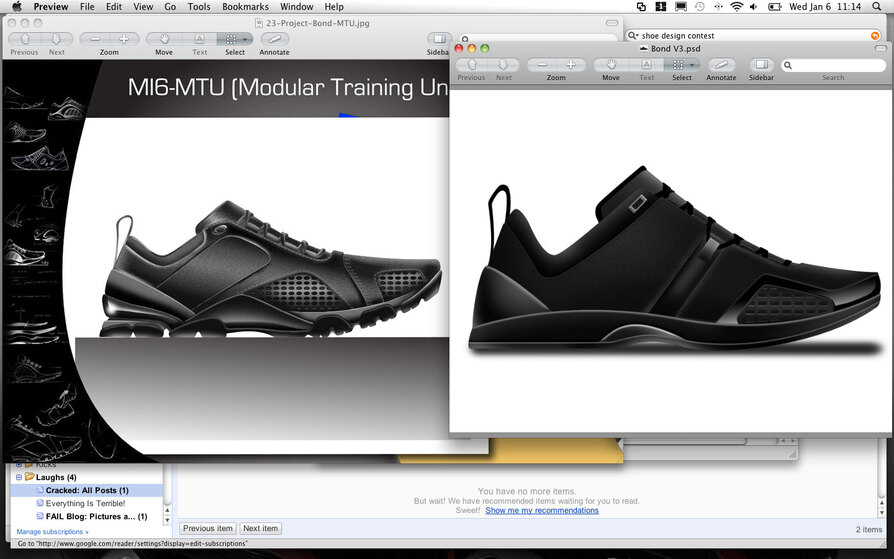Image resolution: width=894 pixels, height=559 pixels.
Task: Open the Bookmarks menu
Action: pos(245,6)
